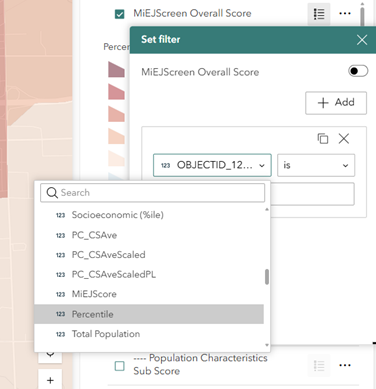The height and width of the screenshot is (389, 376).
Task: Select Socioeconomic (%ile) field
Action: pos(149,215)
